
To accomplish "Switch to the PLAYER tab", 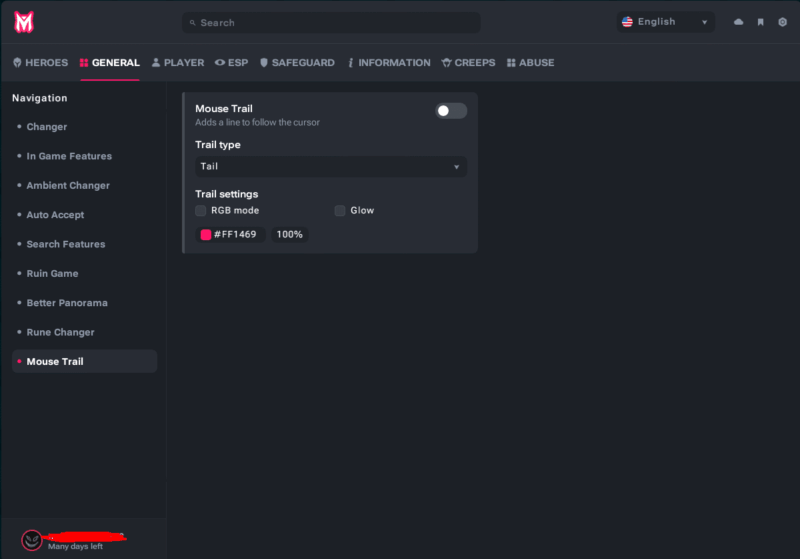I will (178, 63).
